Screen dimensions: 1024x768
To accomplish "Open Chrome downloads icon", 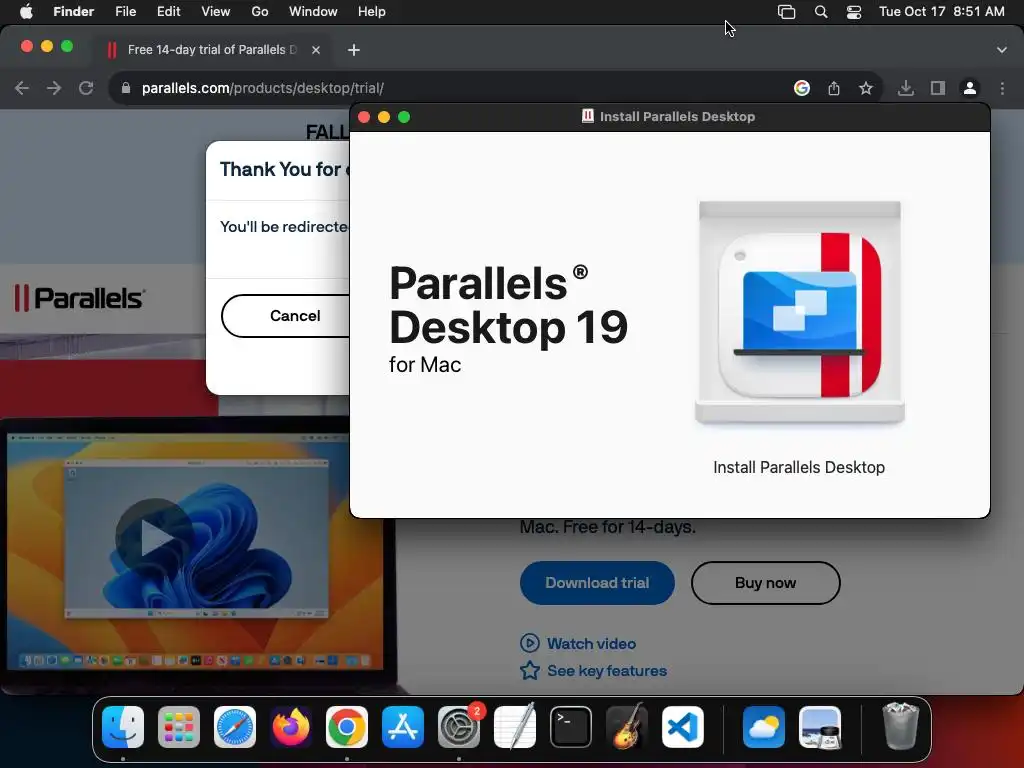I will (x=906, y=88).
